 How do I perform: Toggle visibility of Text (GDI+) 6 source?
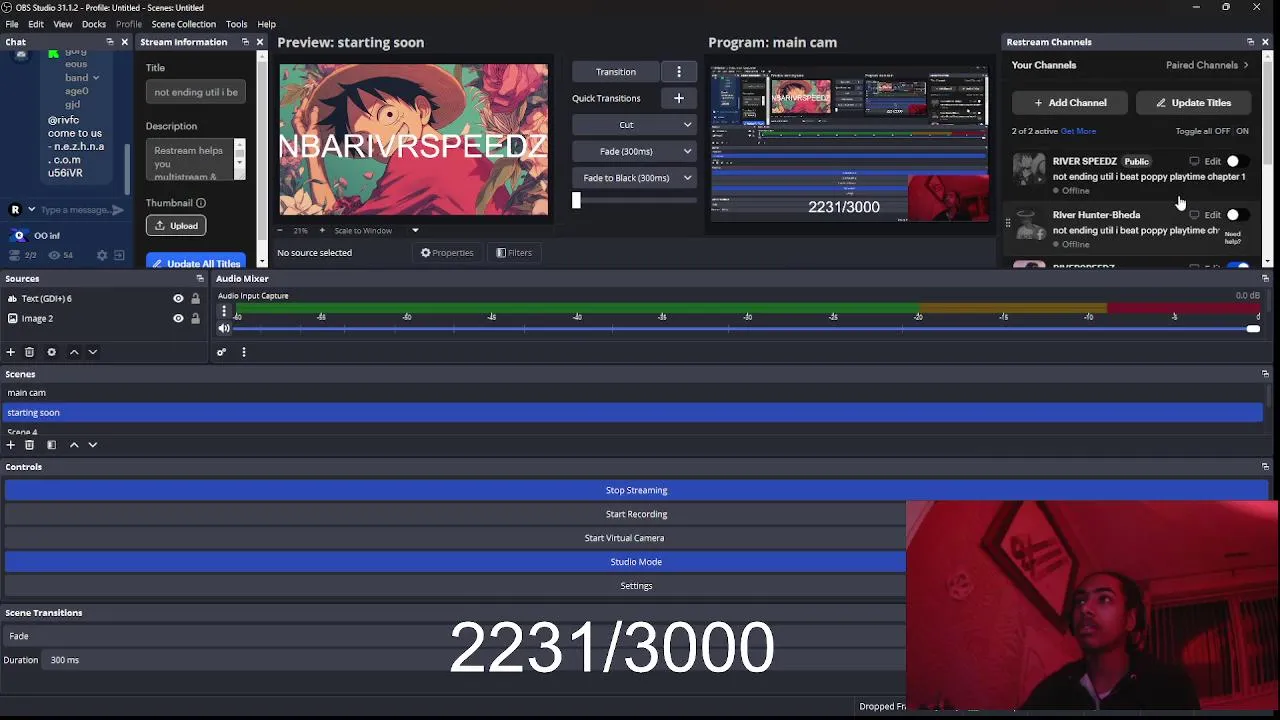[x=178, y=298]
